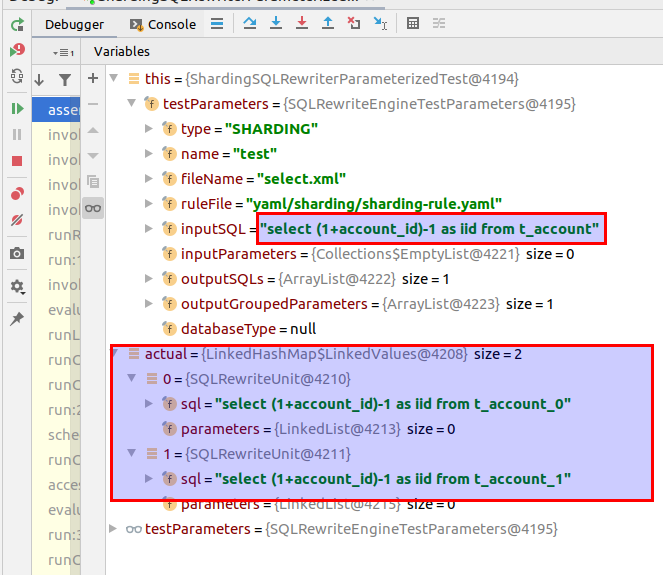Expand outputGroupedParameters list
The width and height of the screenshot is (663, 575).
(148, 303)
